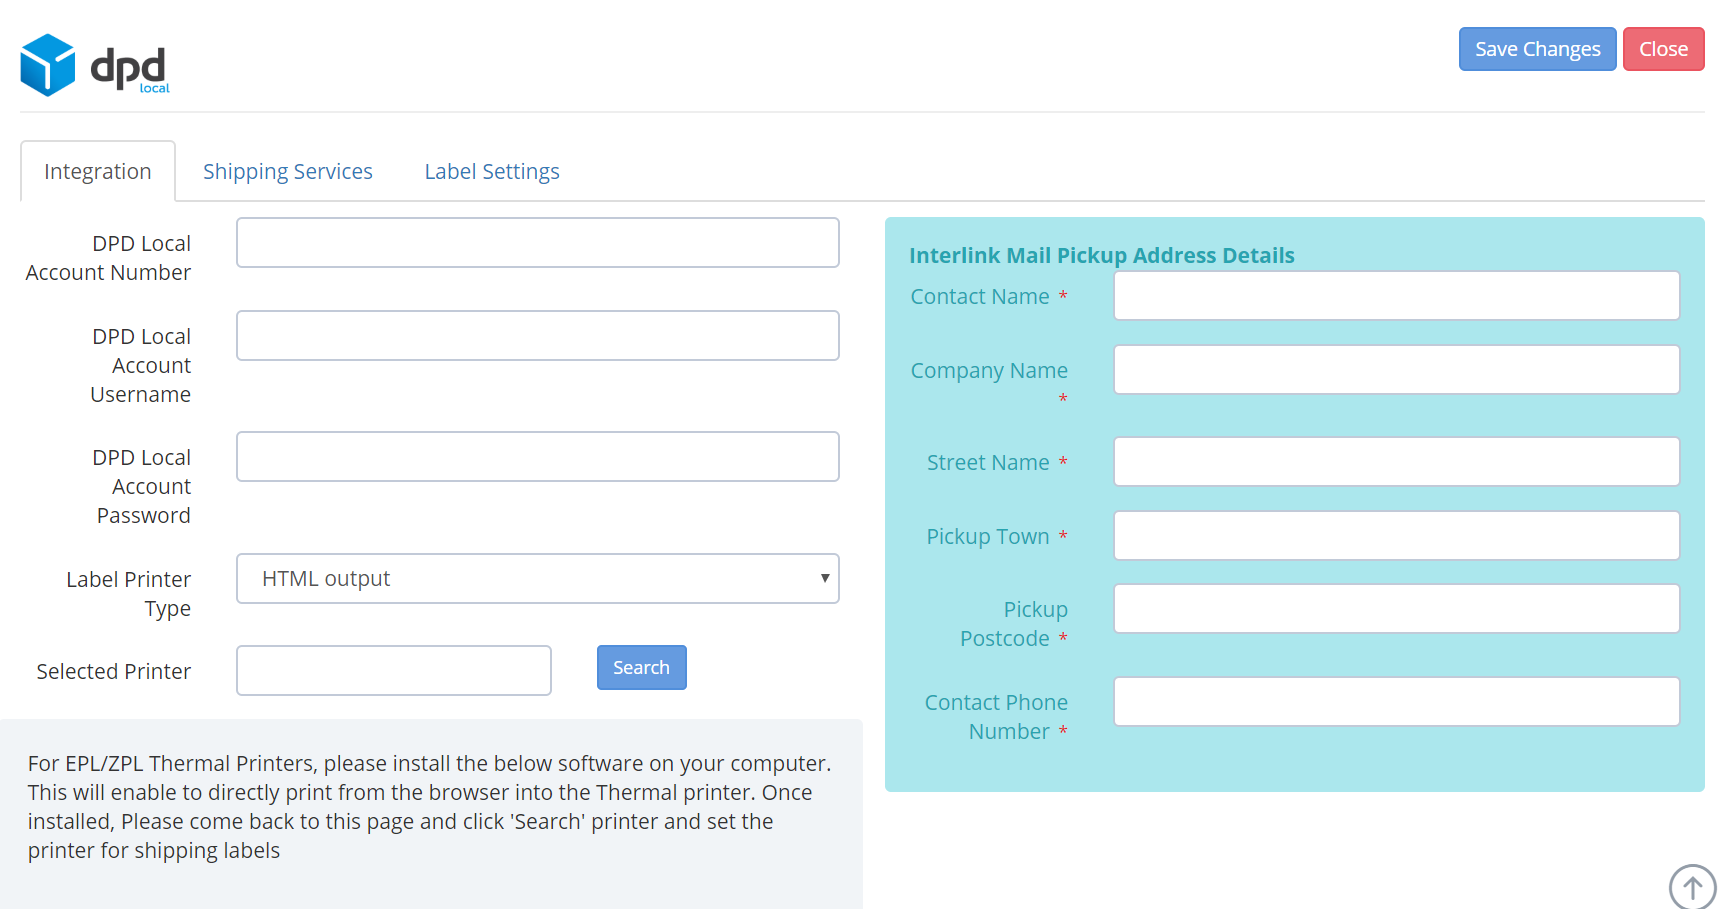
Task: Click the red Close button
Action: [1663, 49]
